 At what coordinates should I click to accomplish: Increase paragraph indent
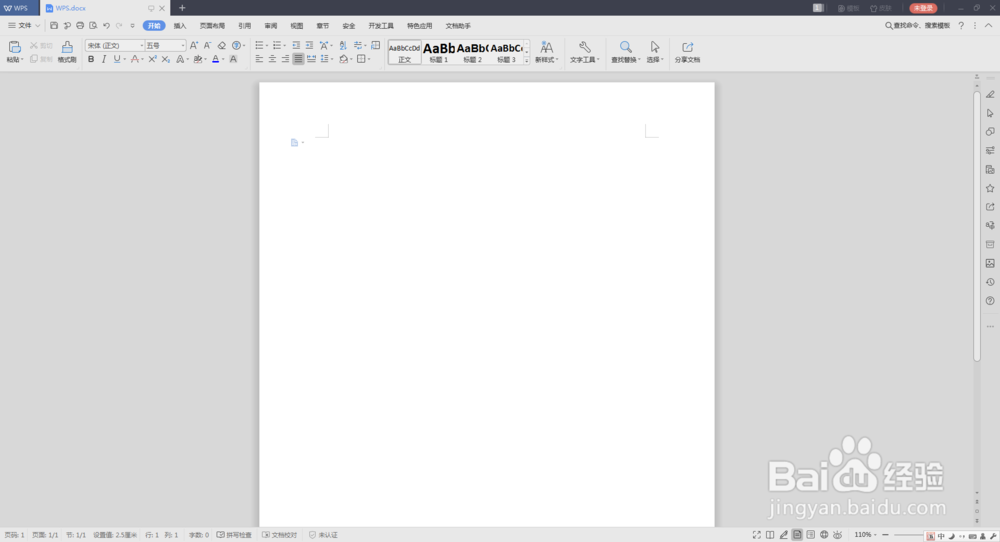[309, 45]
